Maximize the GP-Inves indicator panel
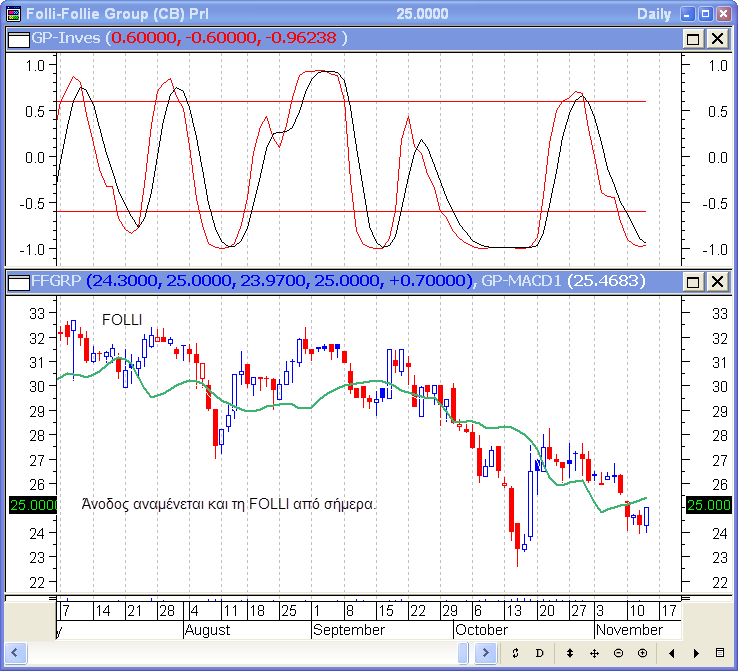The height and width of the screenshot is (671, 738). click(693, 38)
